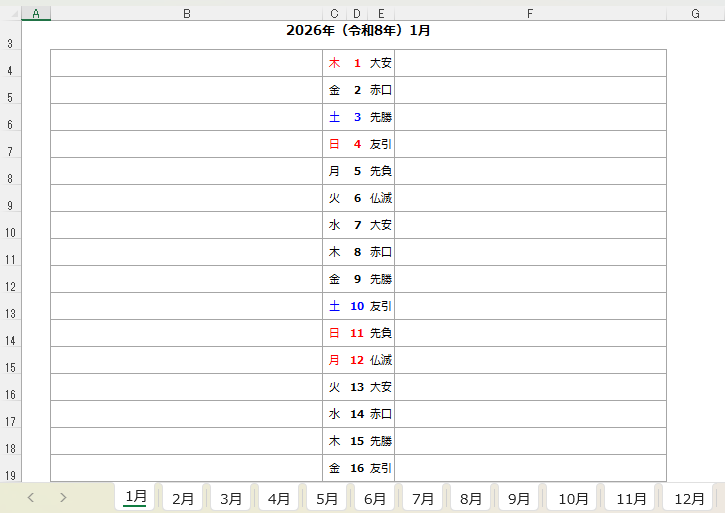Switch to the 10月 sheet tab
The image size is (725, 513).
point(573,498)
